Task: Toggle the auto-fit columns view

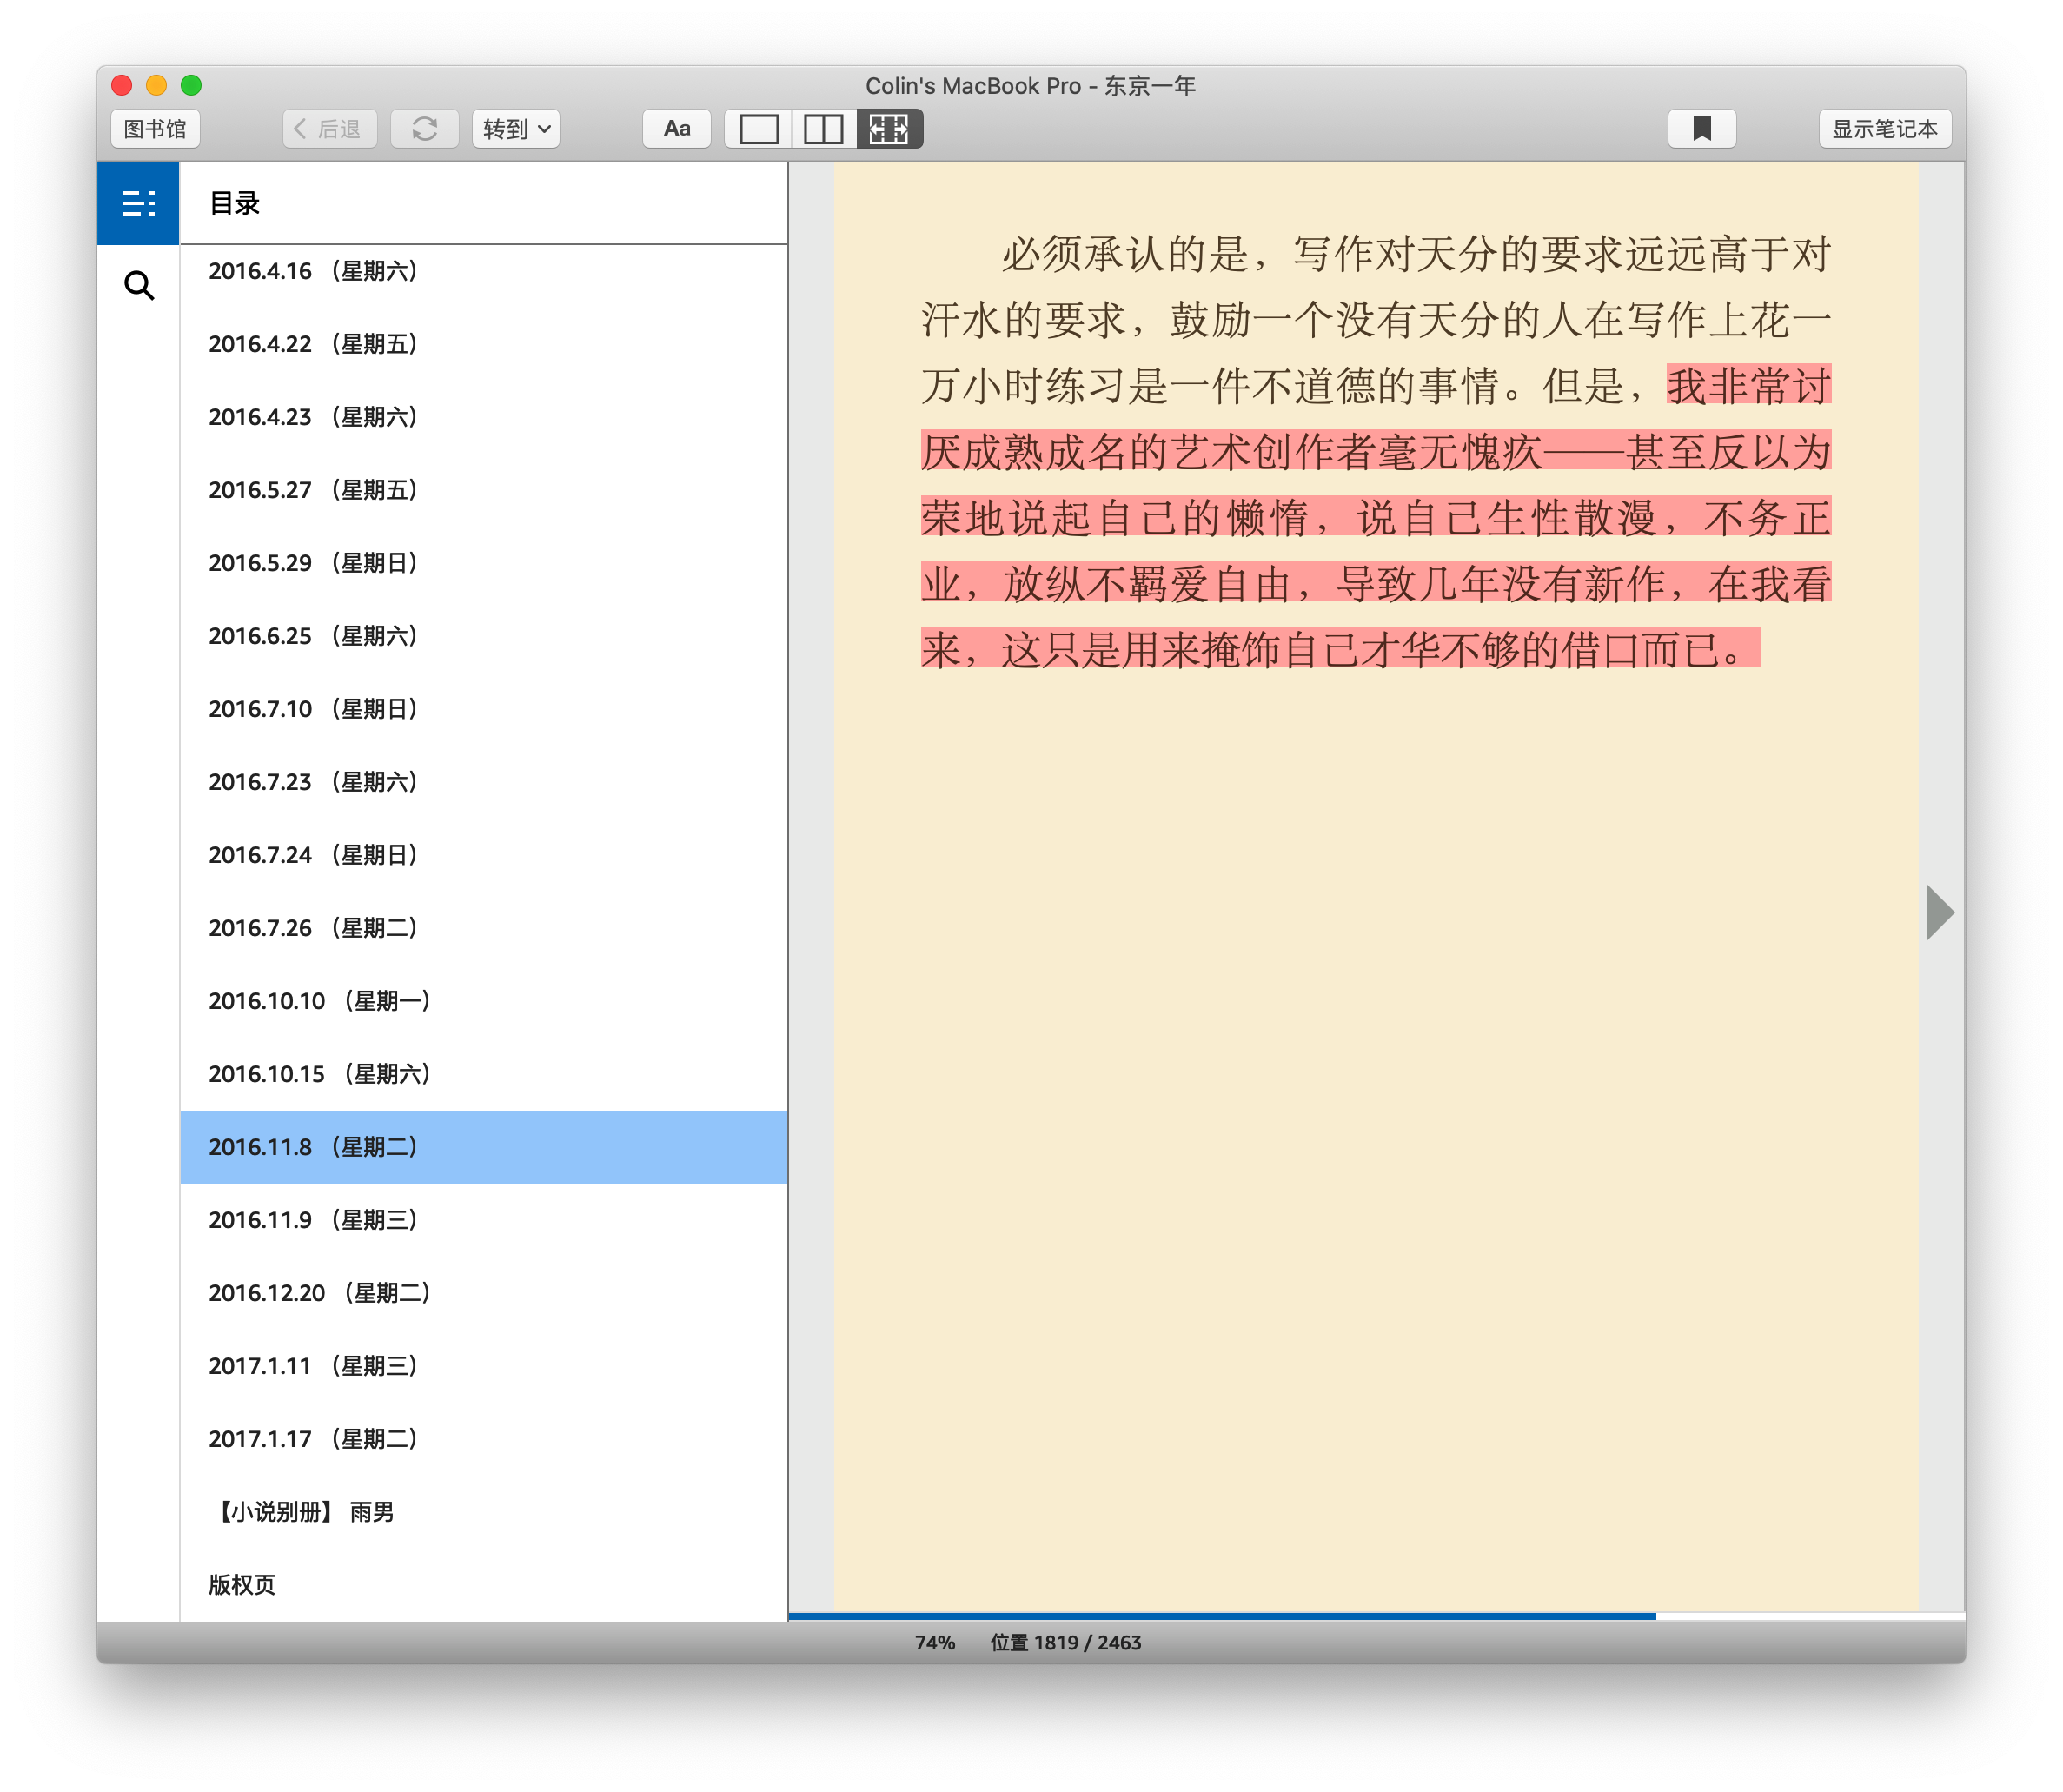Action: 889,129
